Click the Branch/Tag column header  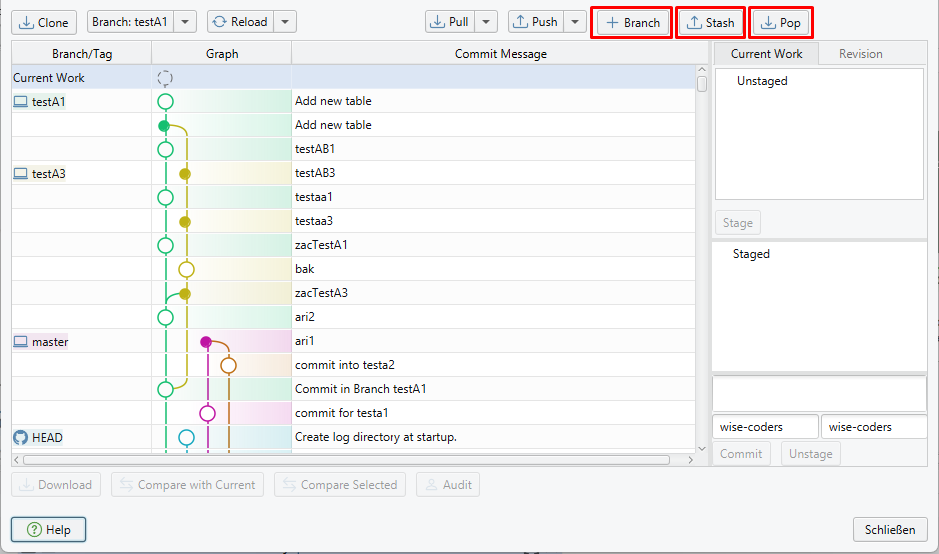[x=81, y=54]
